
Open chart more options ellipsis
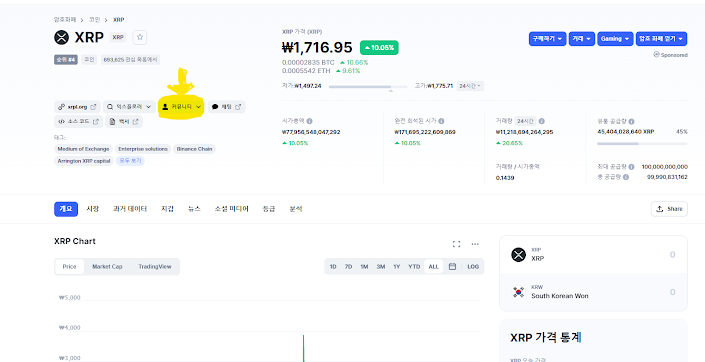pos(475,244)
